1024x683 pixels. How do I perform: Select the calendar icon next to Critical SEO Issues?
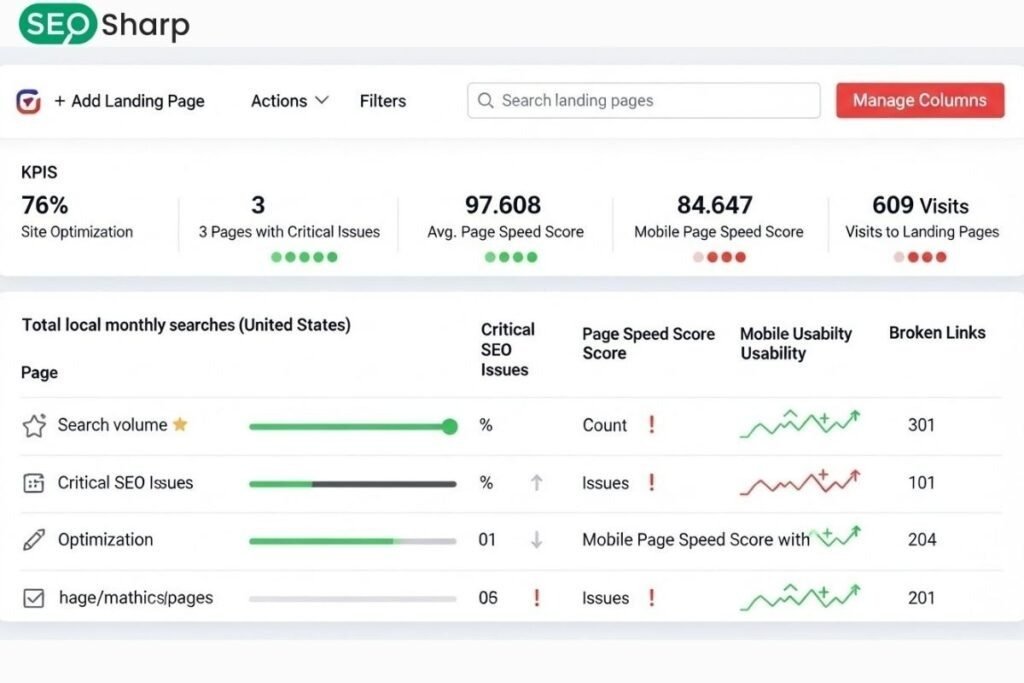[x=33, y=483]
